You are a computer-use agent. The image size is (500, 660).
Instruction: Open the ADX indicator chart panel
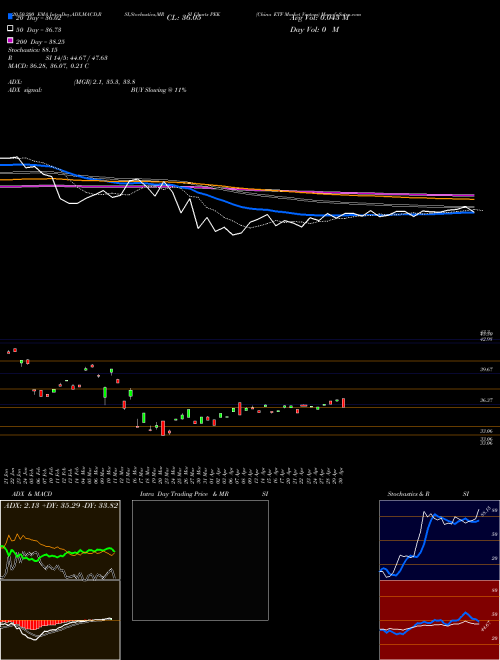[60, 540]
